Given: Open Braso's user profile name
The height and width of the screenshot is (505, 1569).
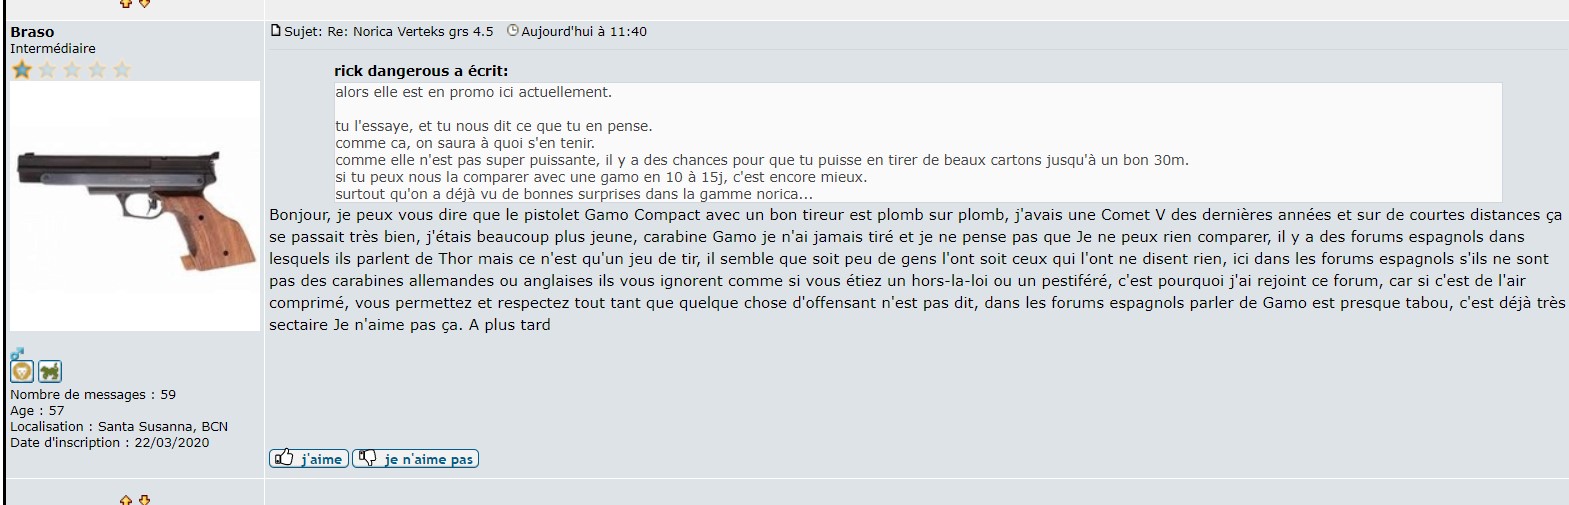Looking at the screenshot, I should (x=32, y=32).
